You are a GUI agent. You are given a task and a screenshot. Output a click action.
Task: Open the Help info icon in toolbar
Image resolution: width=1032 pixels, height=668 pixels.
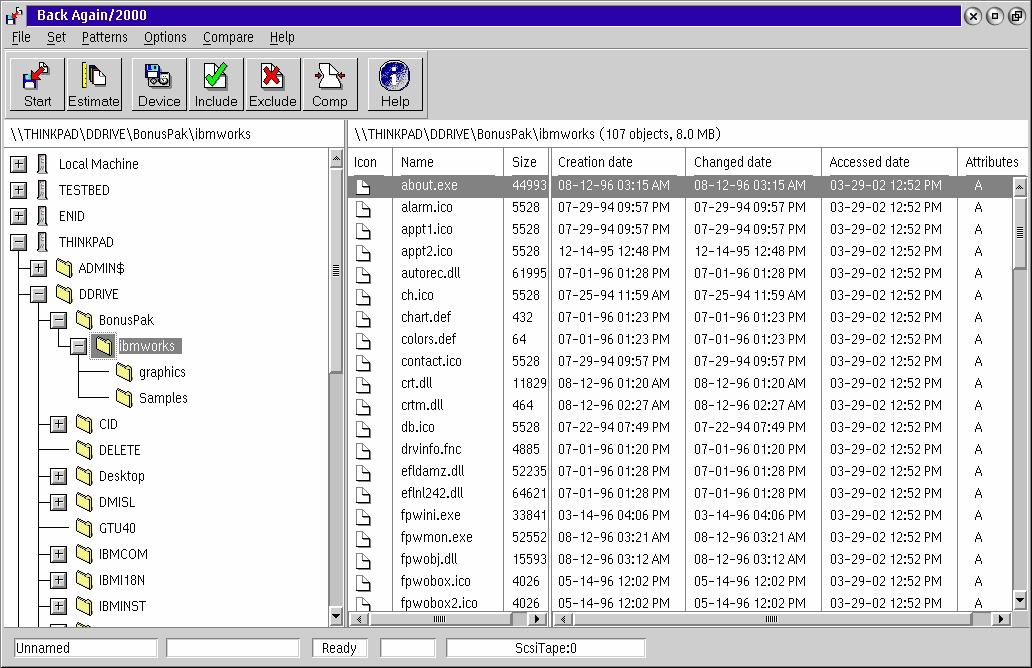(x=395, y=84)
